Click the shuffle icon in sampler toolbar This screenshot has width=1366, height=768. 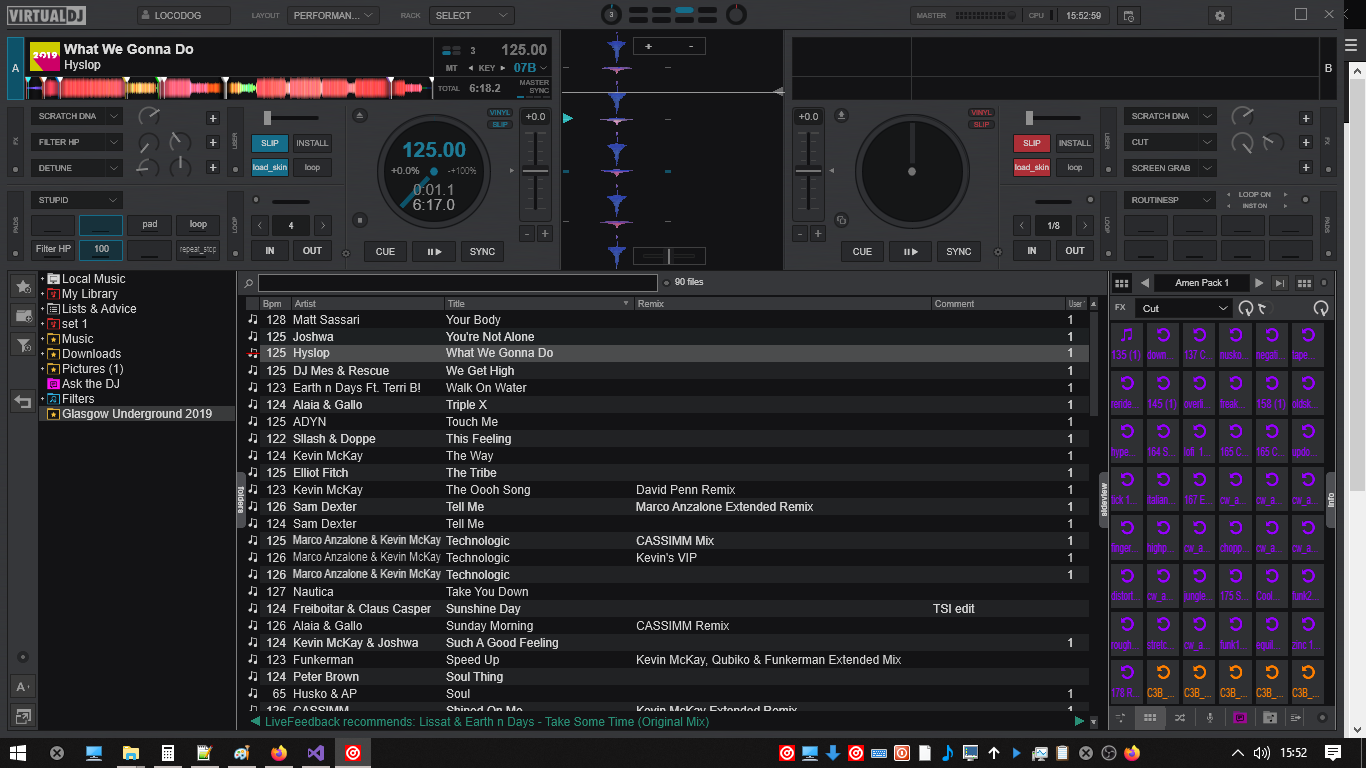(x=1180, y=718)
